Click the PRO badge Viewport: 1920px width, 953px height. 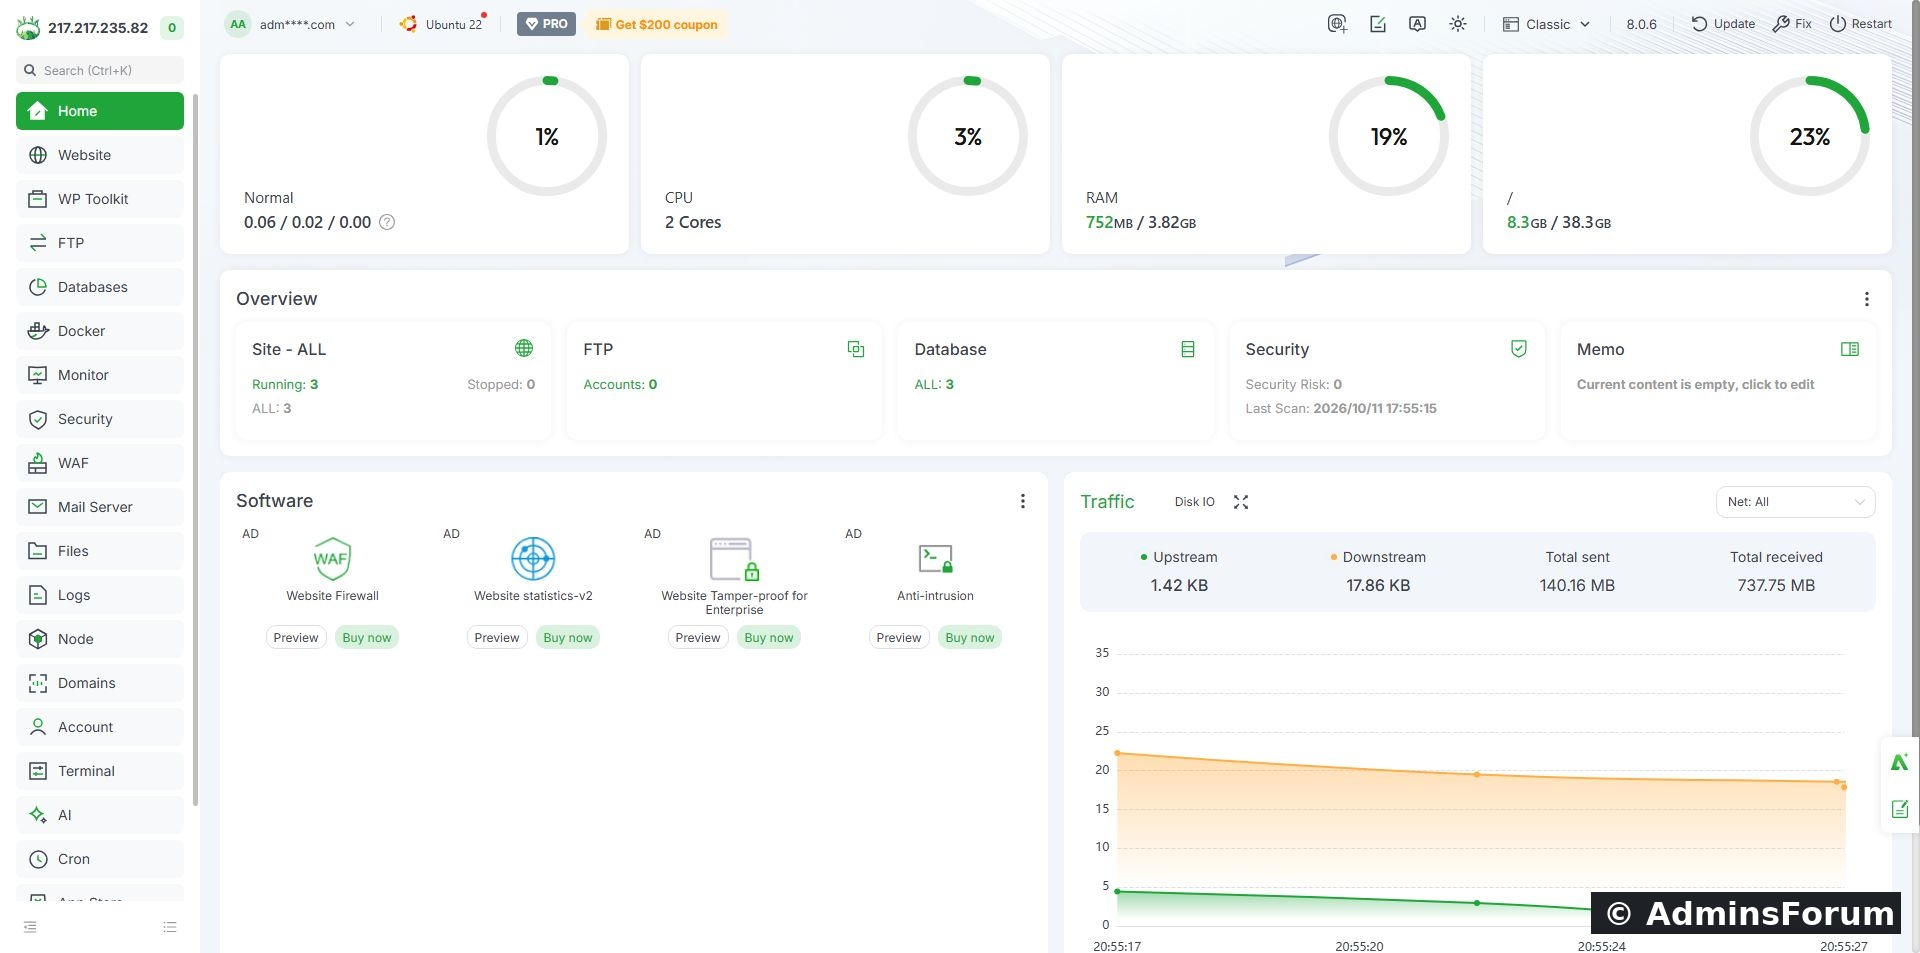coord(546,24)
